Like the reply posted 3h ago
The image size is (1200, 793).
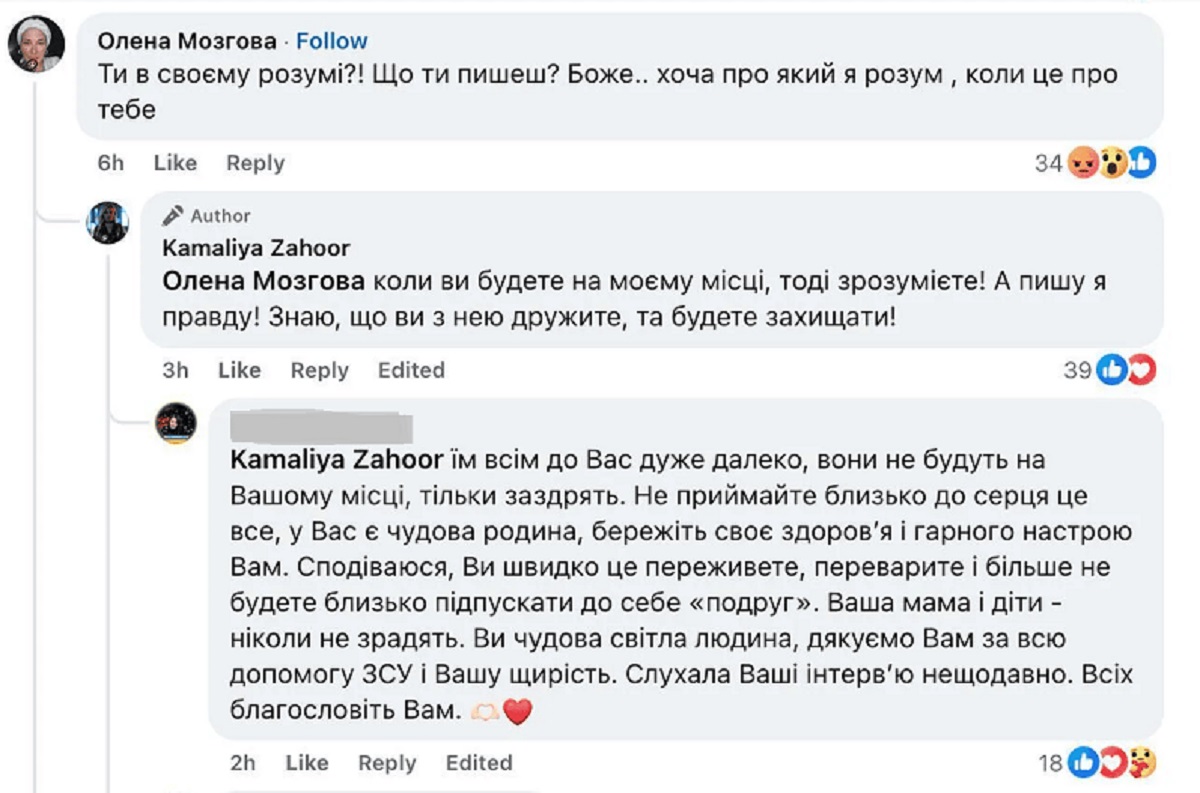239,370
